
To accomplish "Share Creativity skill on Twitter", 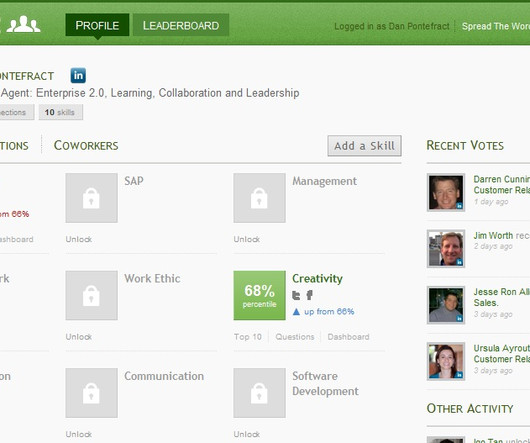I will coord(296,295).
